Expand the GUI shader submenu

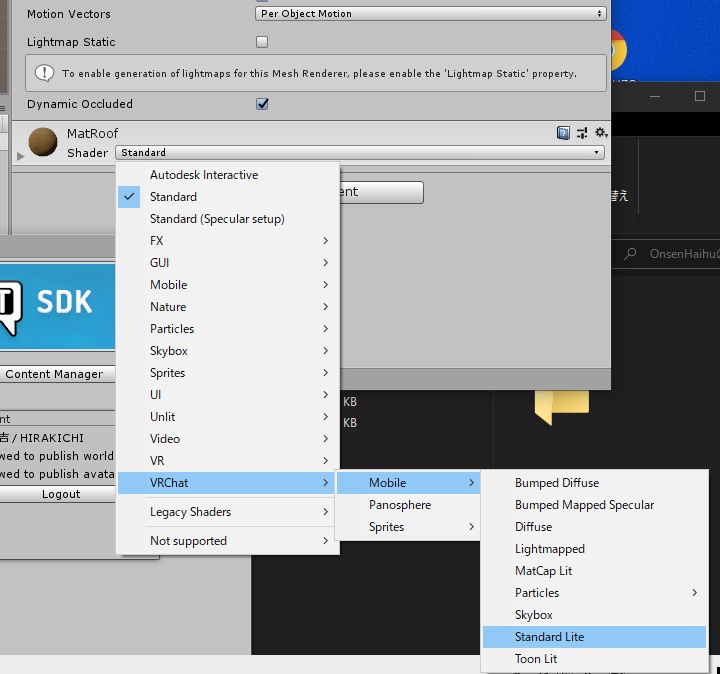tap(228, 263)
